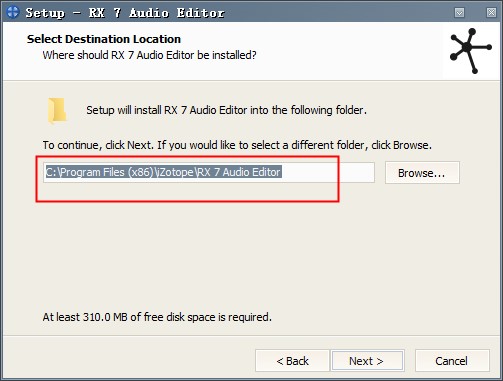Click the 'To continue, click Next' instruction text

pyautogui.click(x=98, y=145)
